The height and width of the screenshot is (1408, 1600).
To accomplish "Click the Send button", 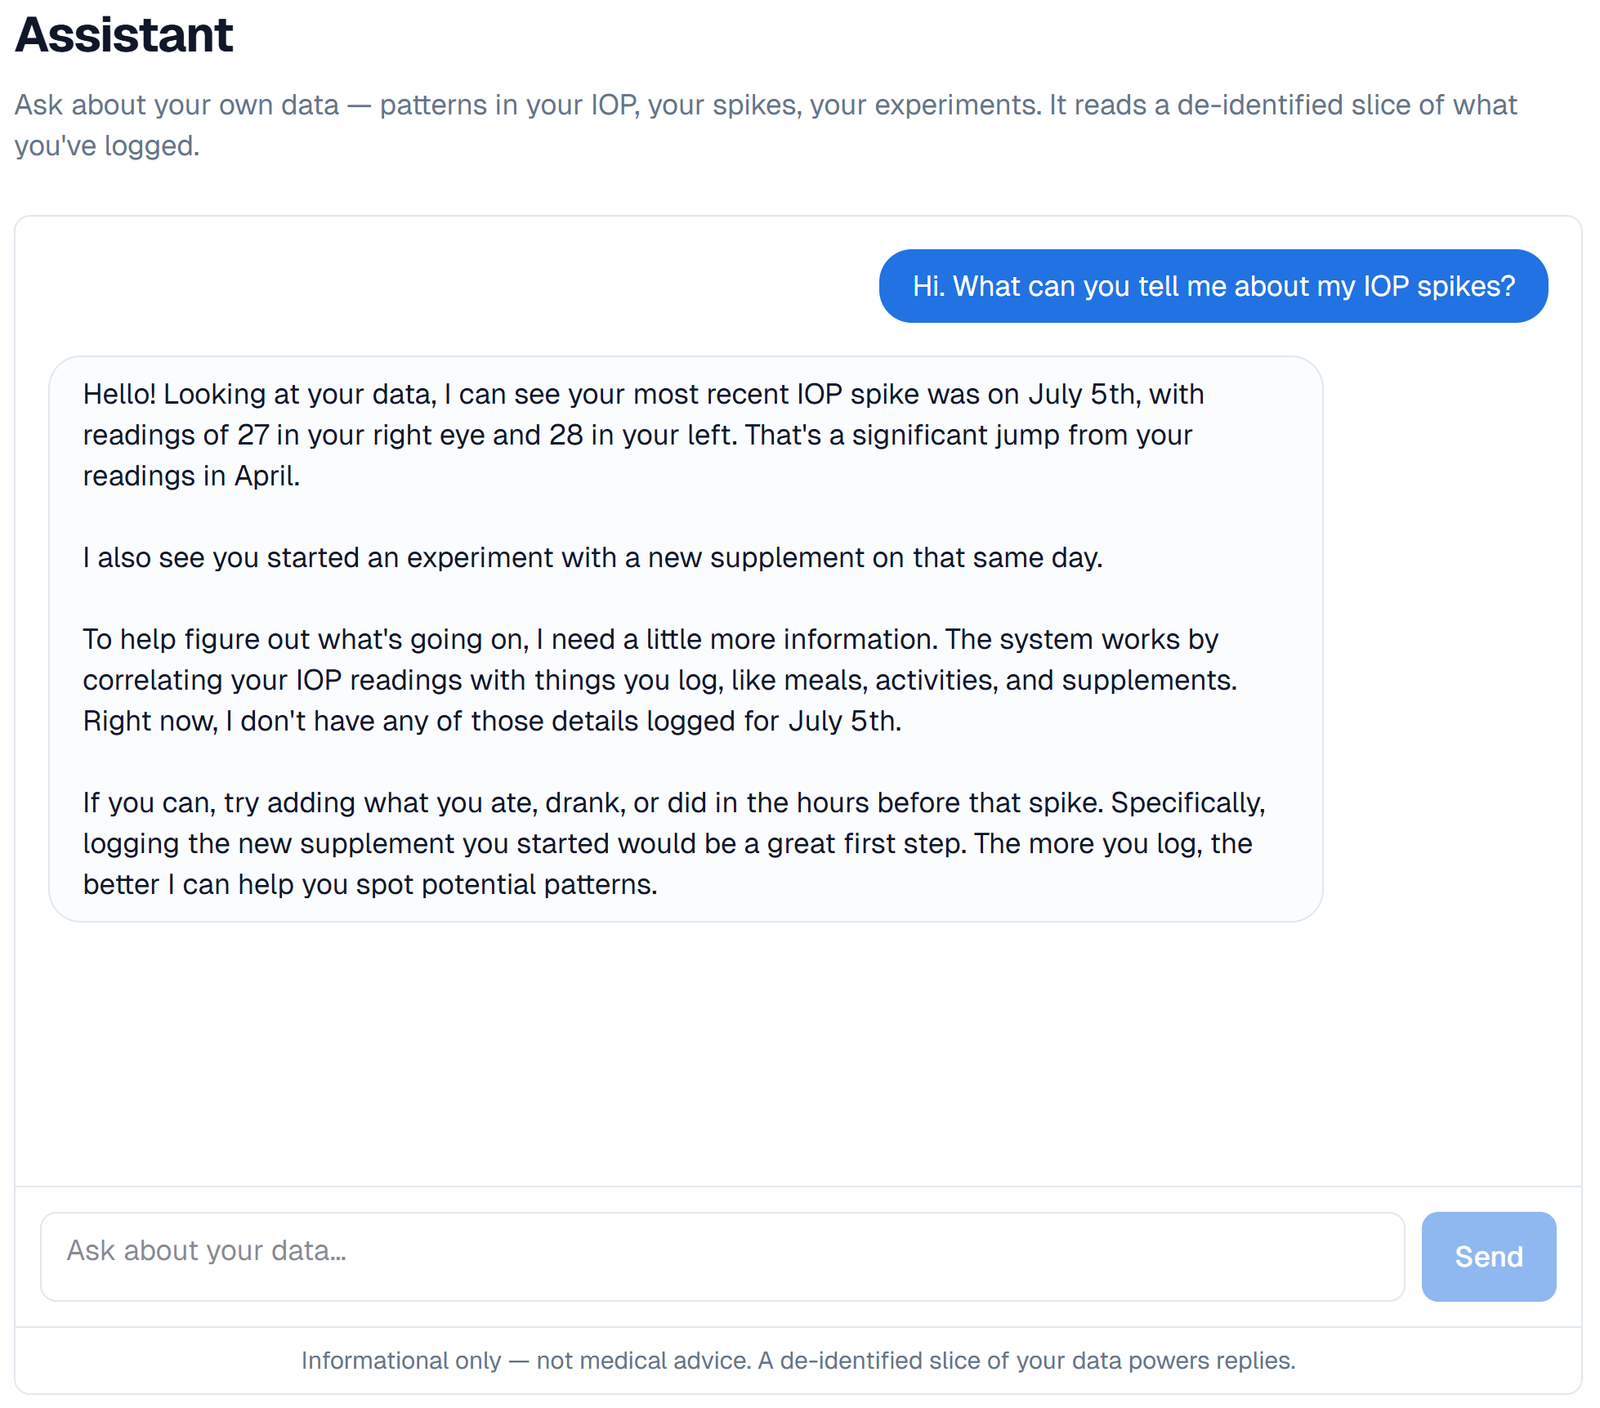I will 1488,1256.
